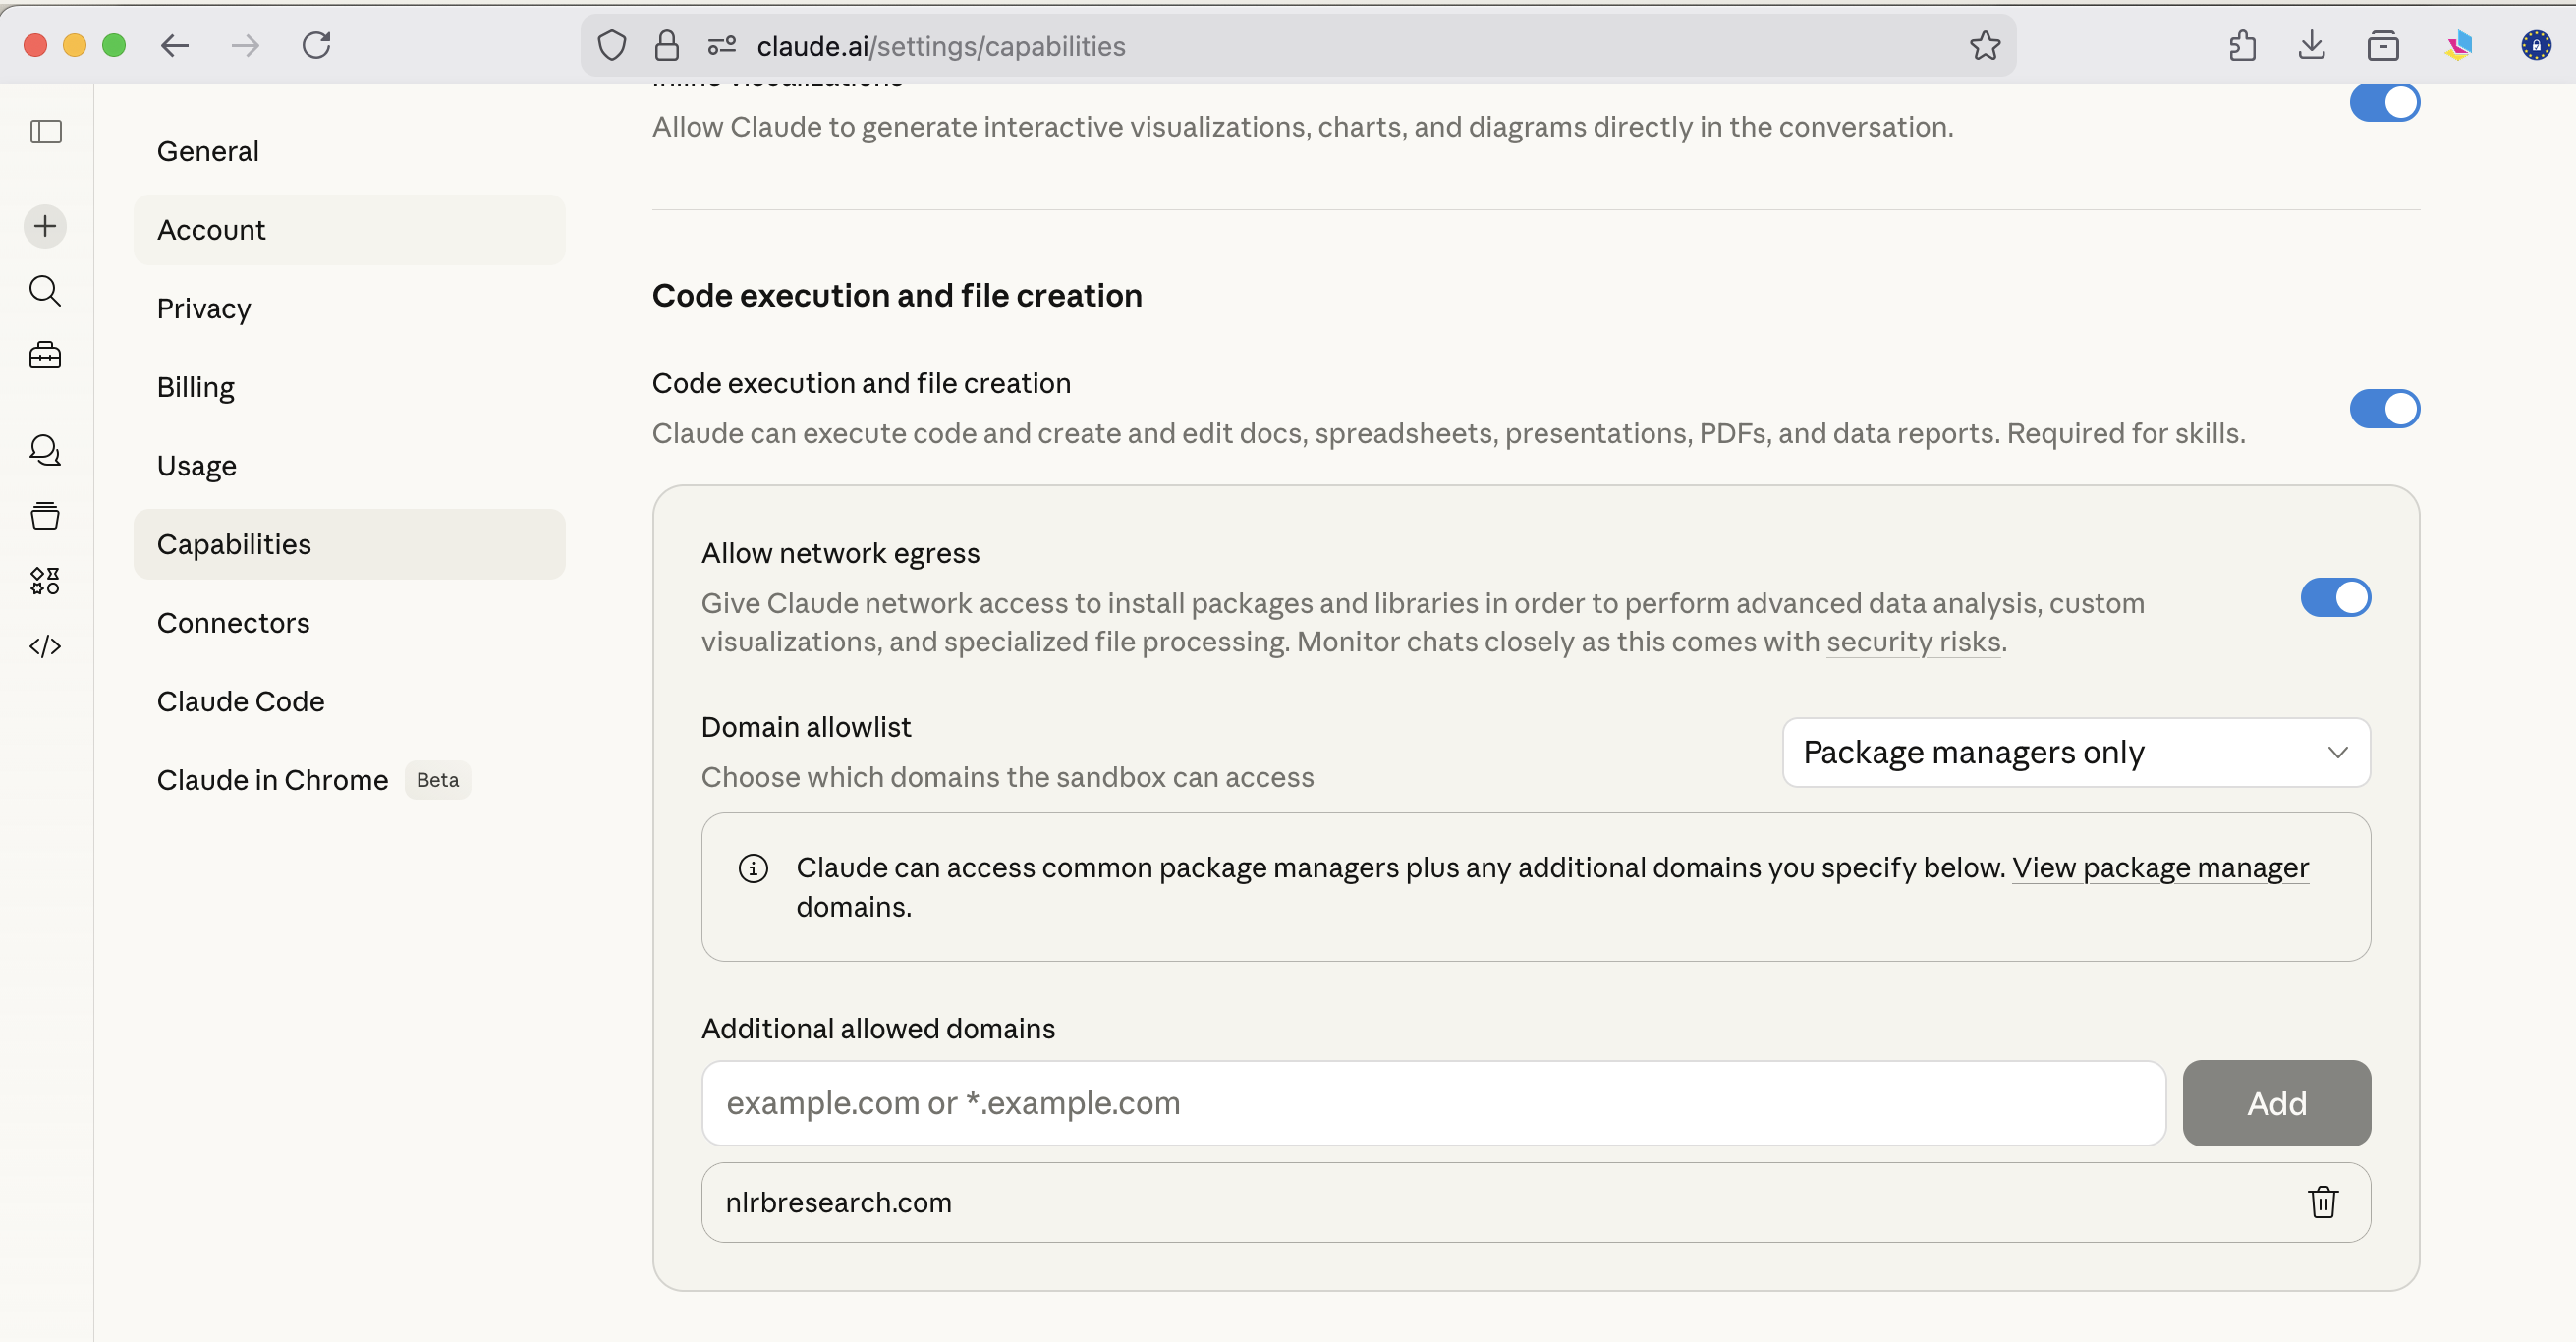Image resolution: width=2576 pixels, height=1342 pixels.
Task: Select the skills shapes icon in sidebar
Action: [45, 580]
